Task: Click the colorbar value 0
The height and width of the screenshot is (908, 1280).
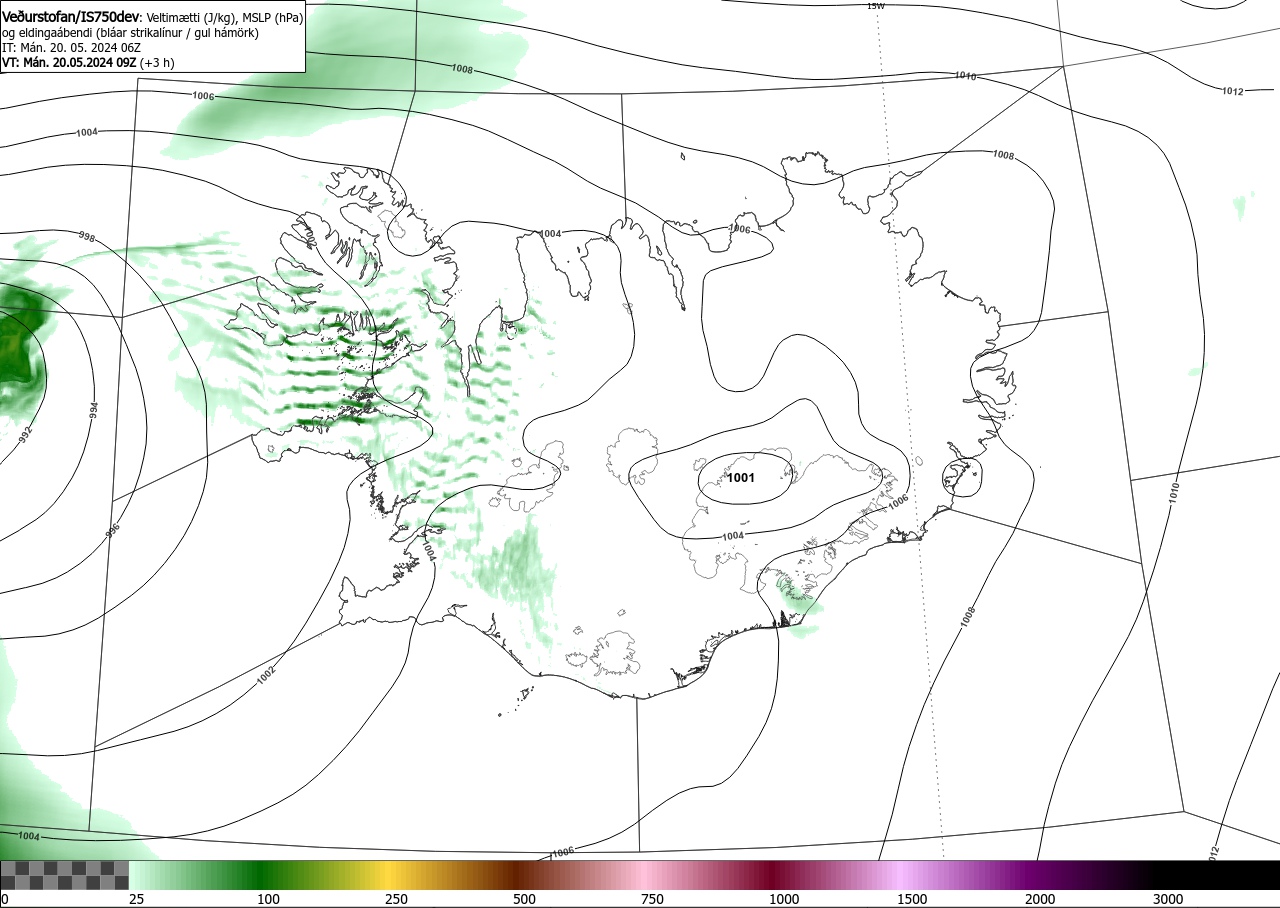Action: pos(5,899)
